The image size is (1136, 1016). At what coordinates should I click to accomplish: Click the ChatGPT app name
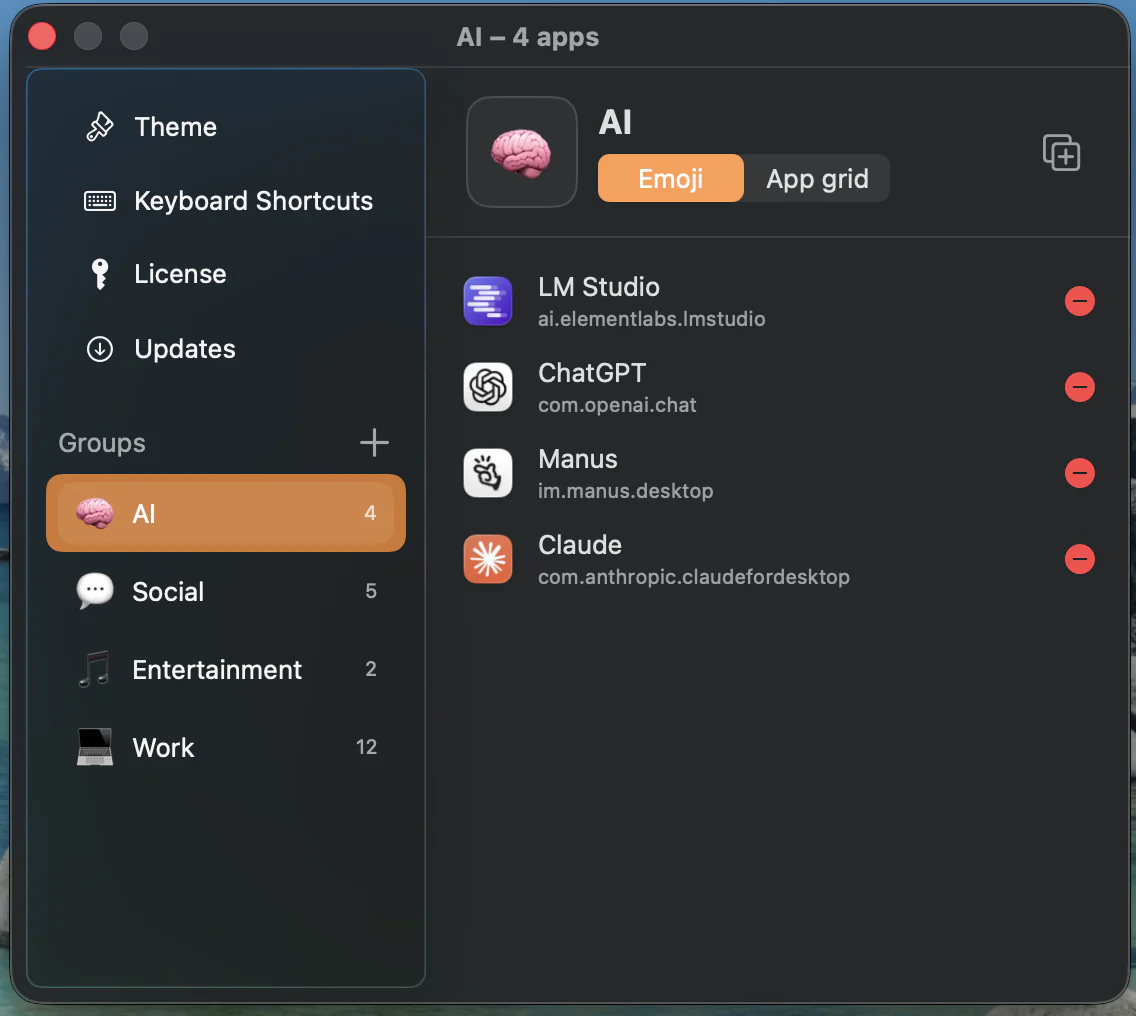point(592,373)
